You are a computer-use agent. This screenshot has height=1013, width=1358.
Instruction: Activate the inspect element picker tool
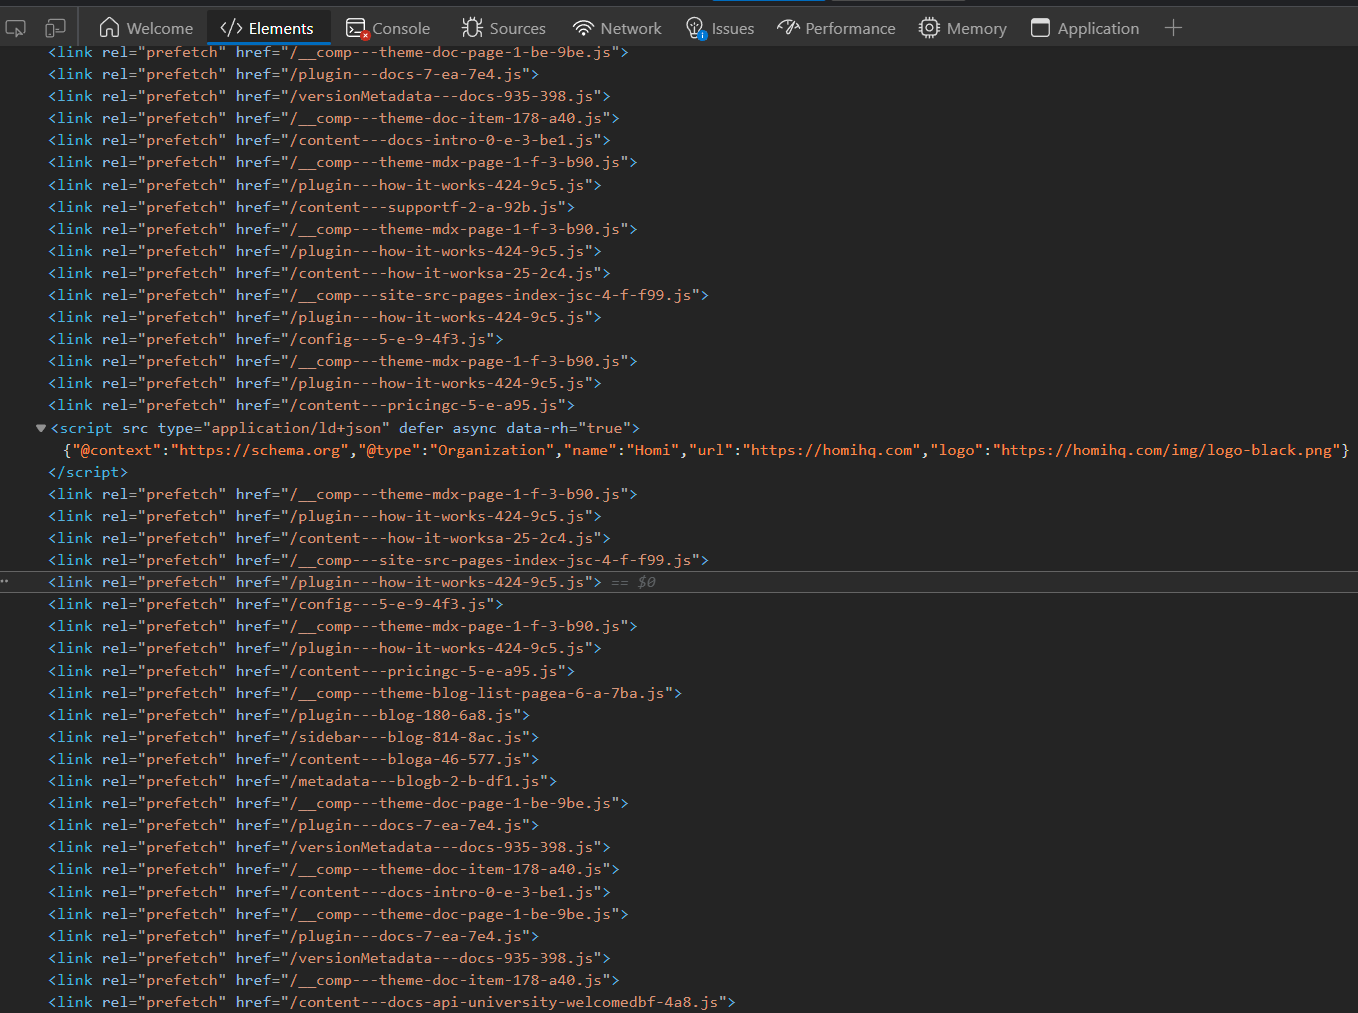[x=15, y=28]
